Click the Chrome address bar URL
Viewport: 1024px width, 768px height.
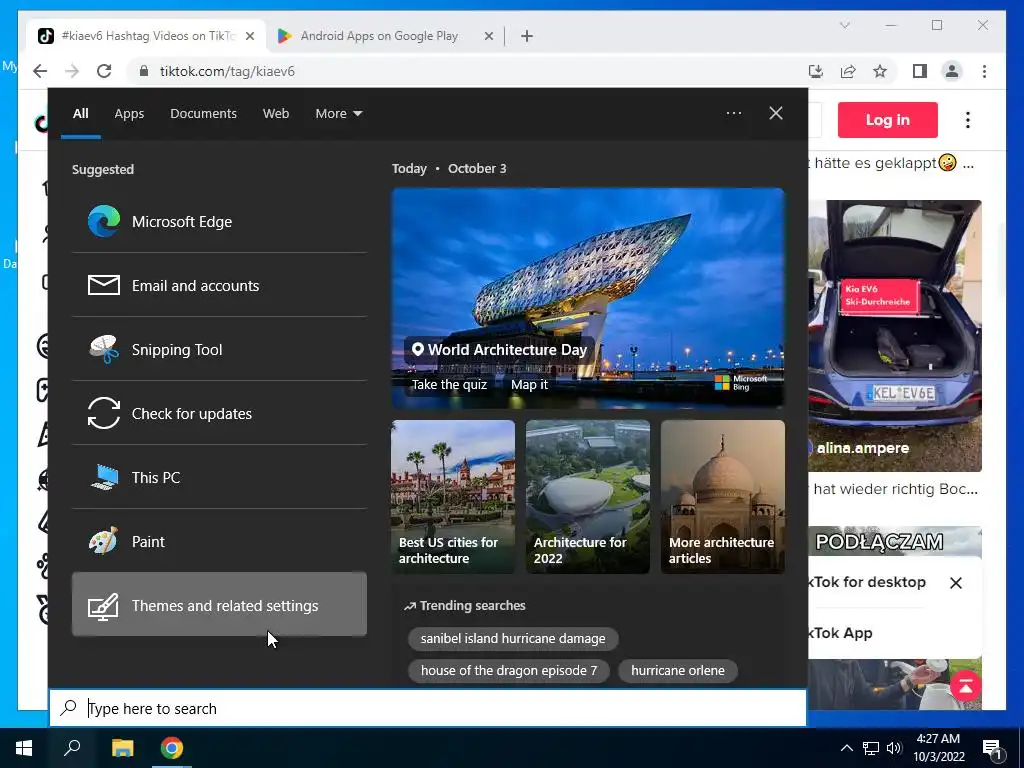point(227,71)
